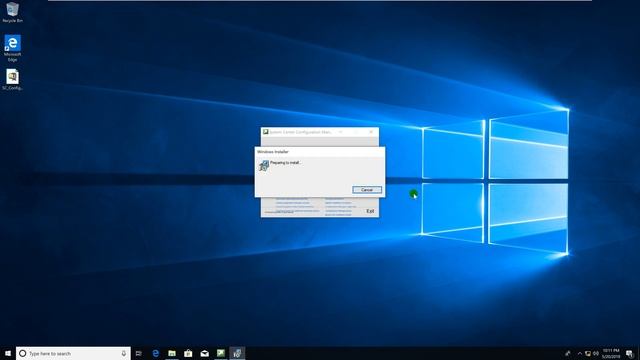Open the taskbar clock and date
Viewport: 640px width, 360px height.
pyautogui.click(x=611, y=353)
